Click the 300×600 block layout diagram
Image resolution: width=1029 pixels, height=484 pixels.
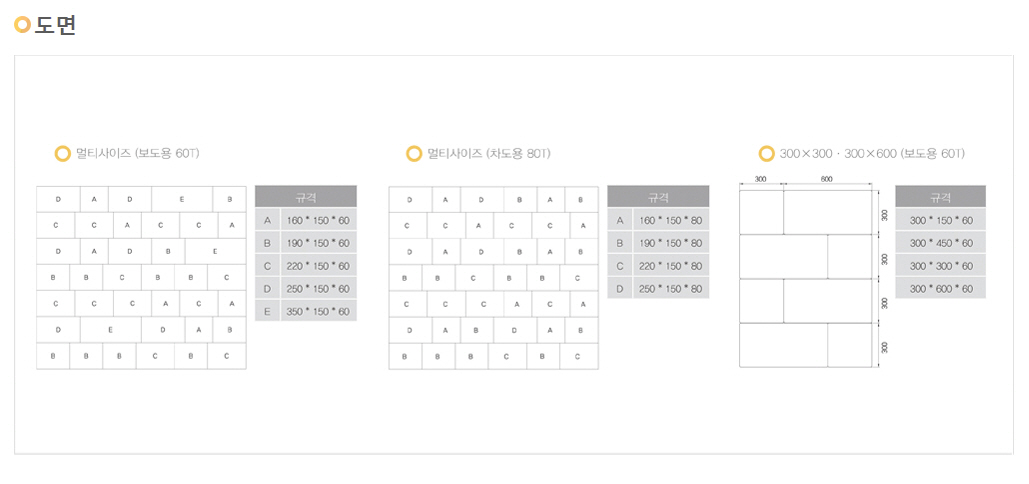click(x=806, y=278)
